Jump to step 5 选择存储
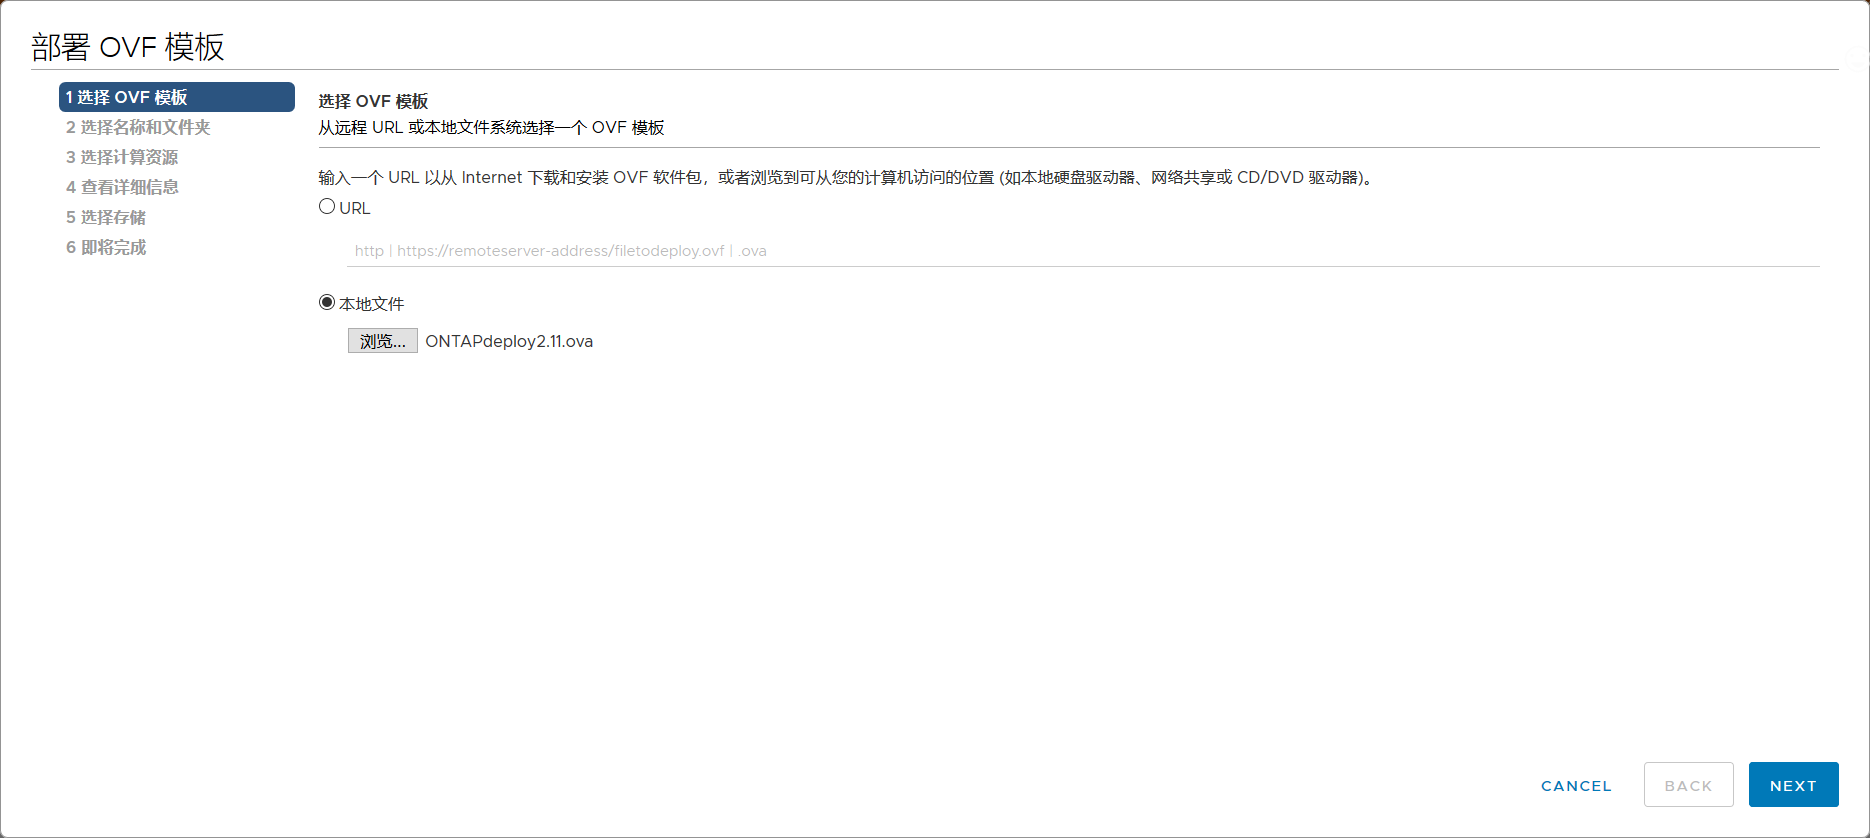Screen dimensions: 1870x838 click(106, 217)
